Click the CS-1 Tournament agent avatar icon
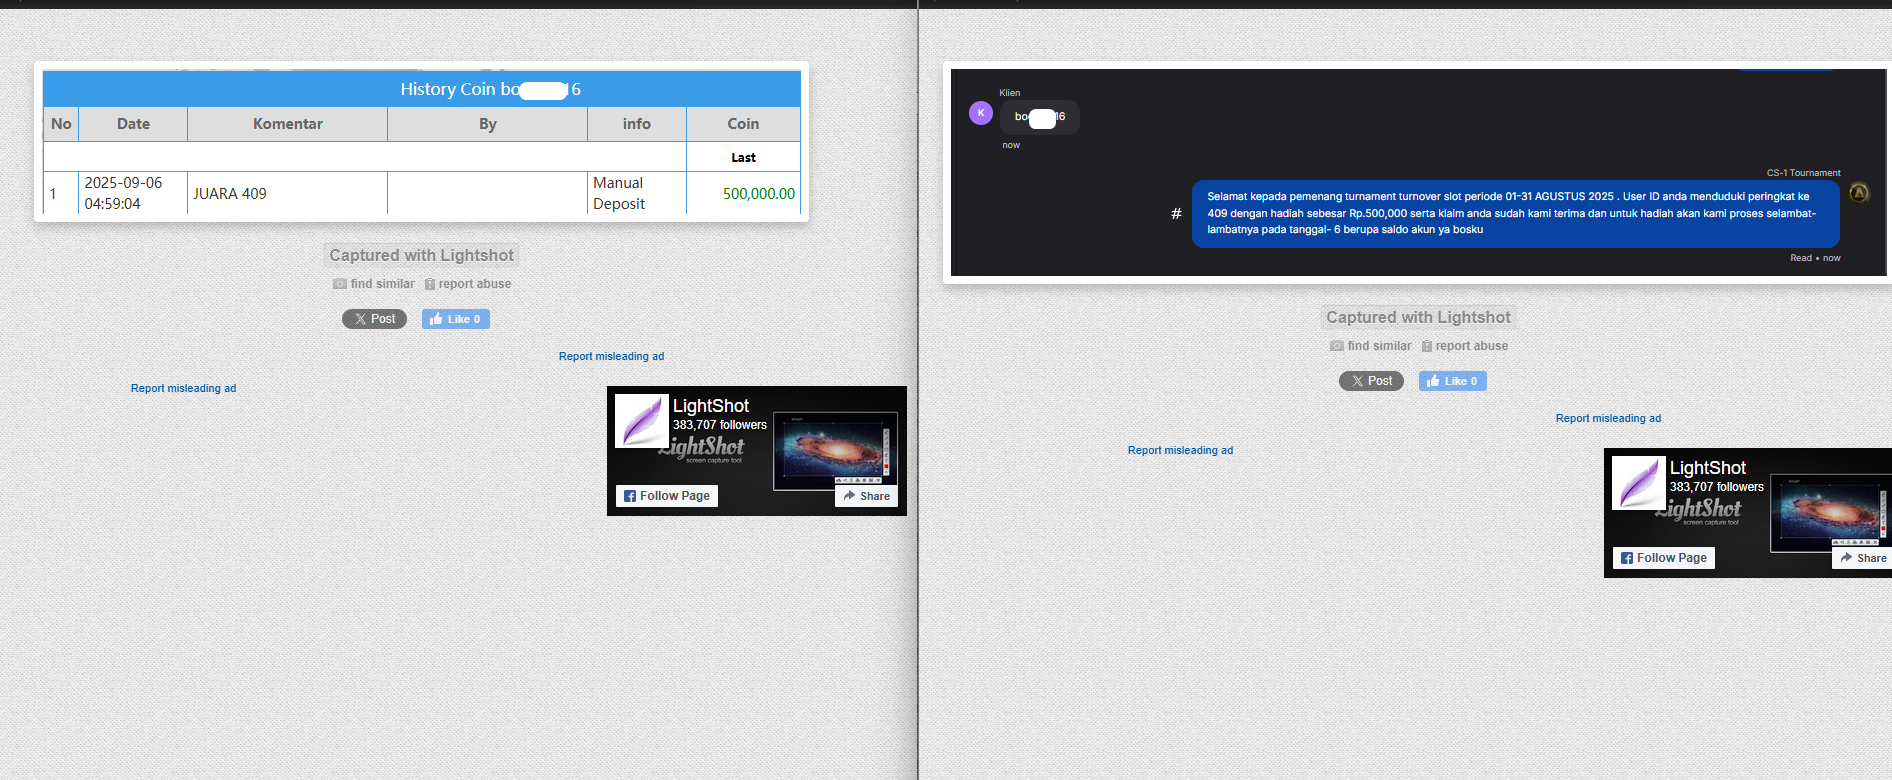The width and height of the screenshot is (1892, 780). coord(1859,193)
